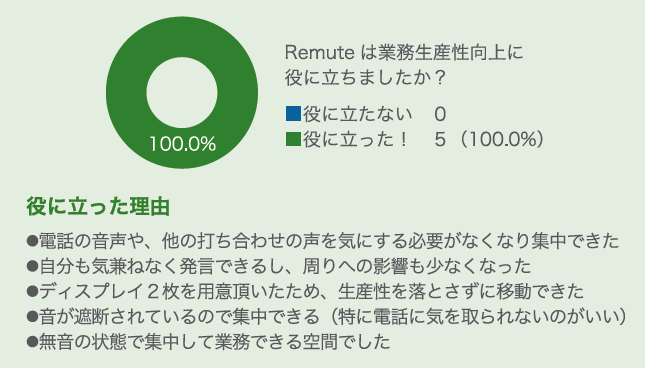Image resolution: width=645 pixels, height=368 pixels.
Task: Click the Remute は業務生産性向上に question title
Action: 404,53
